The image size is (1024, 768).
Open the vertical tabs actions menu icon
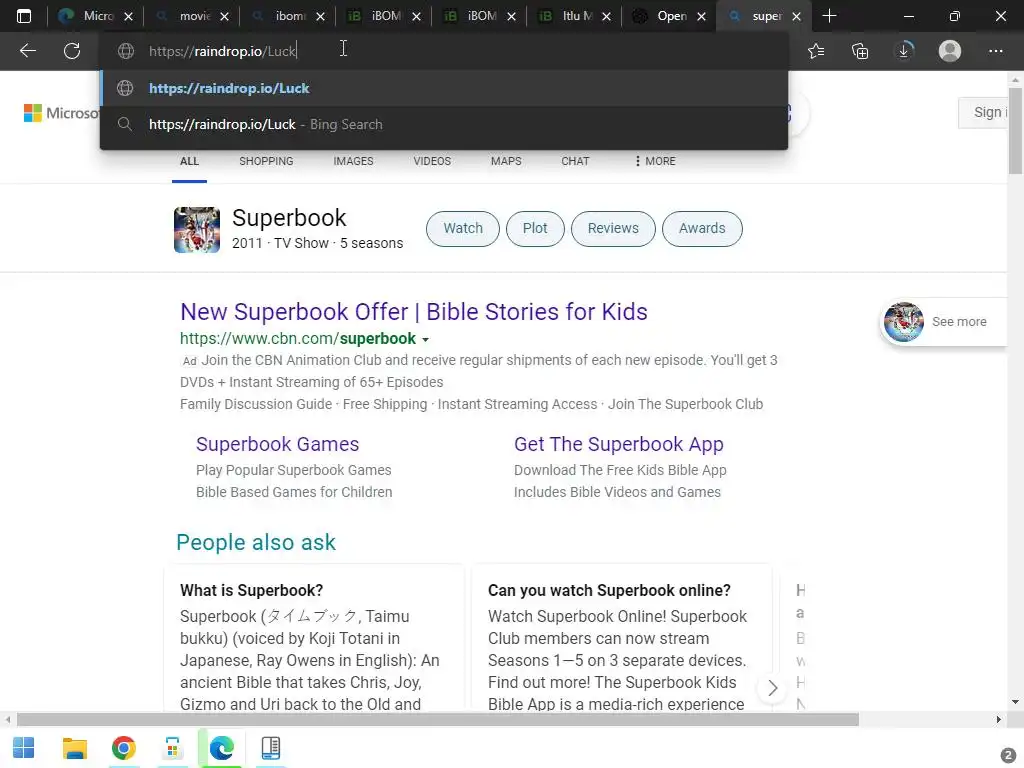coord(24,16)
